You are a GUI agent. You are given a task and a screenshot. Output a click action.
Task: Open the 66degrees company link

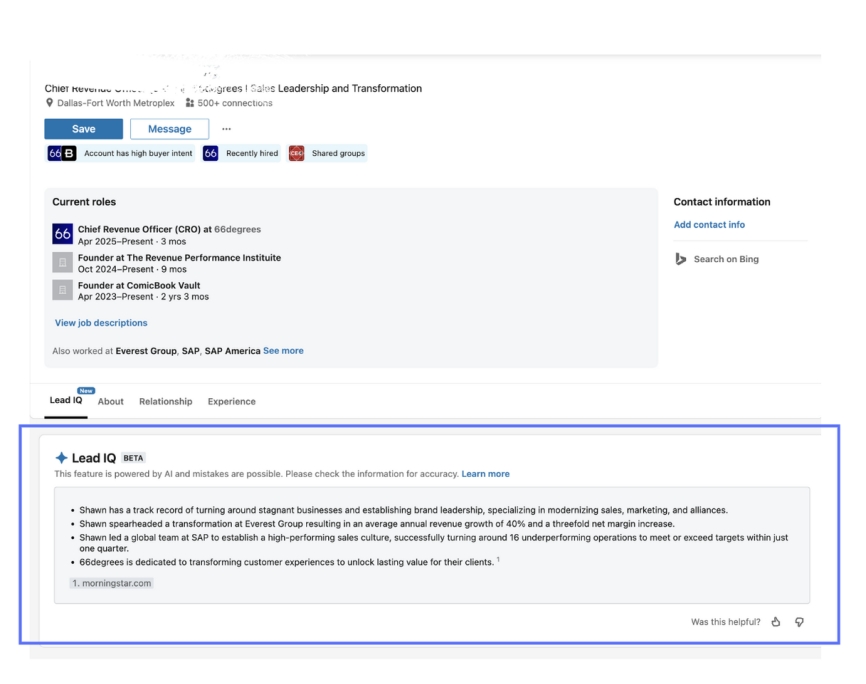[237, 229]
